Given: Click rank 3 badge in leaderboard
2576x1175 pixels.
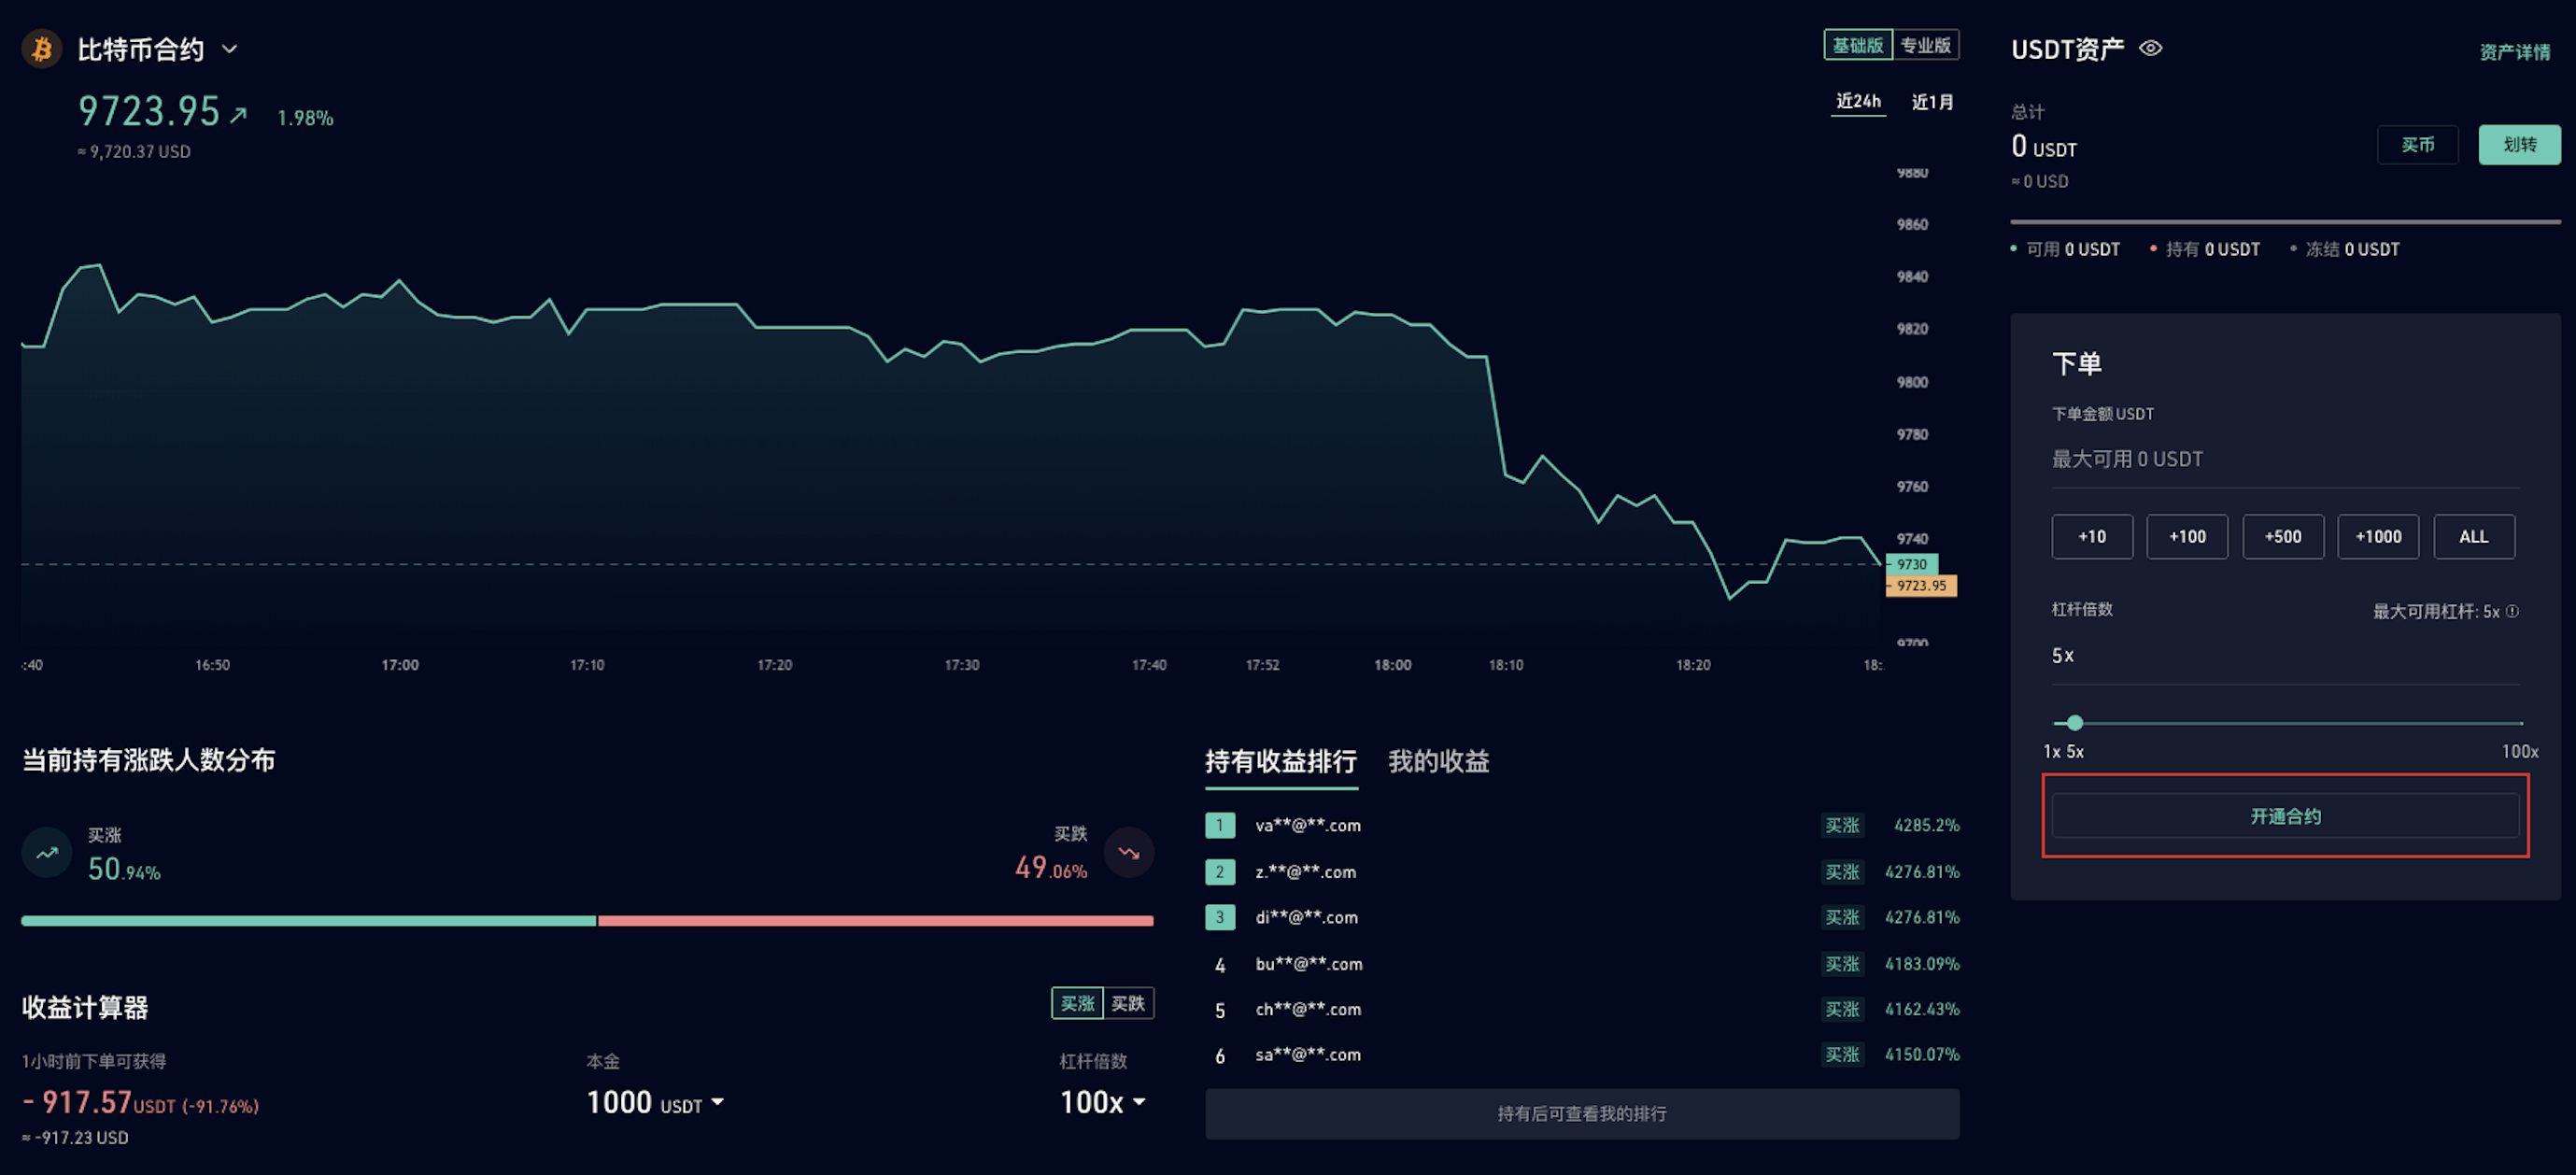Looking at the screenshot, I should (x=1219, y=917).
